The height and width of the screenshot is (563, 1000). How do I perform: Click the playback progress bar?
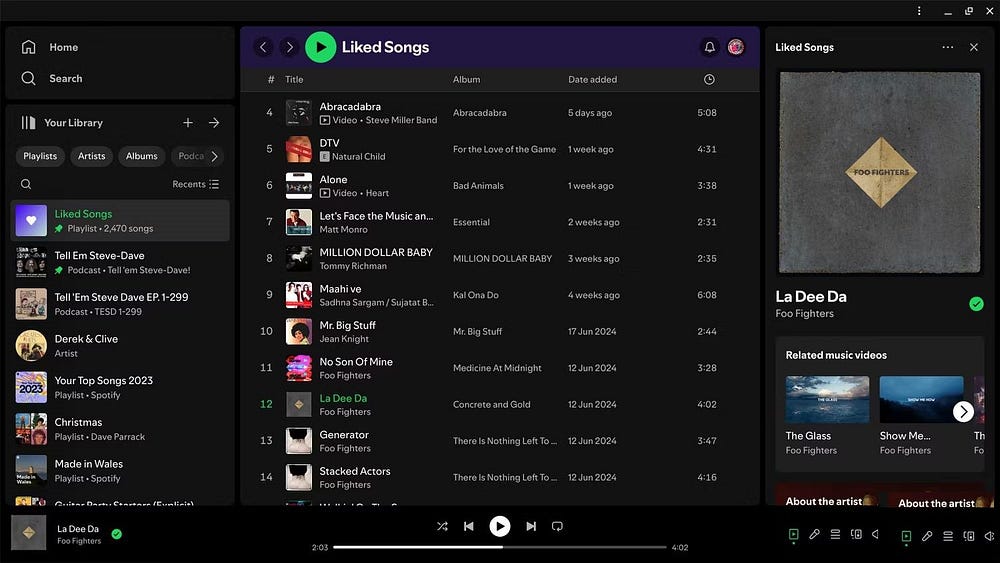[x=500, y=547]
